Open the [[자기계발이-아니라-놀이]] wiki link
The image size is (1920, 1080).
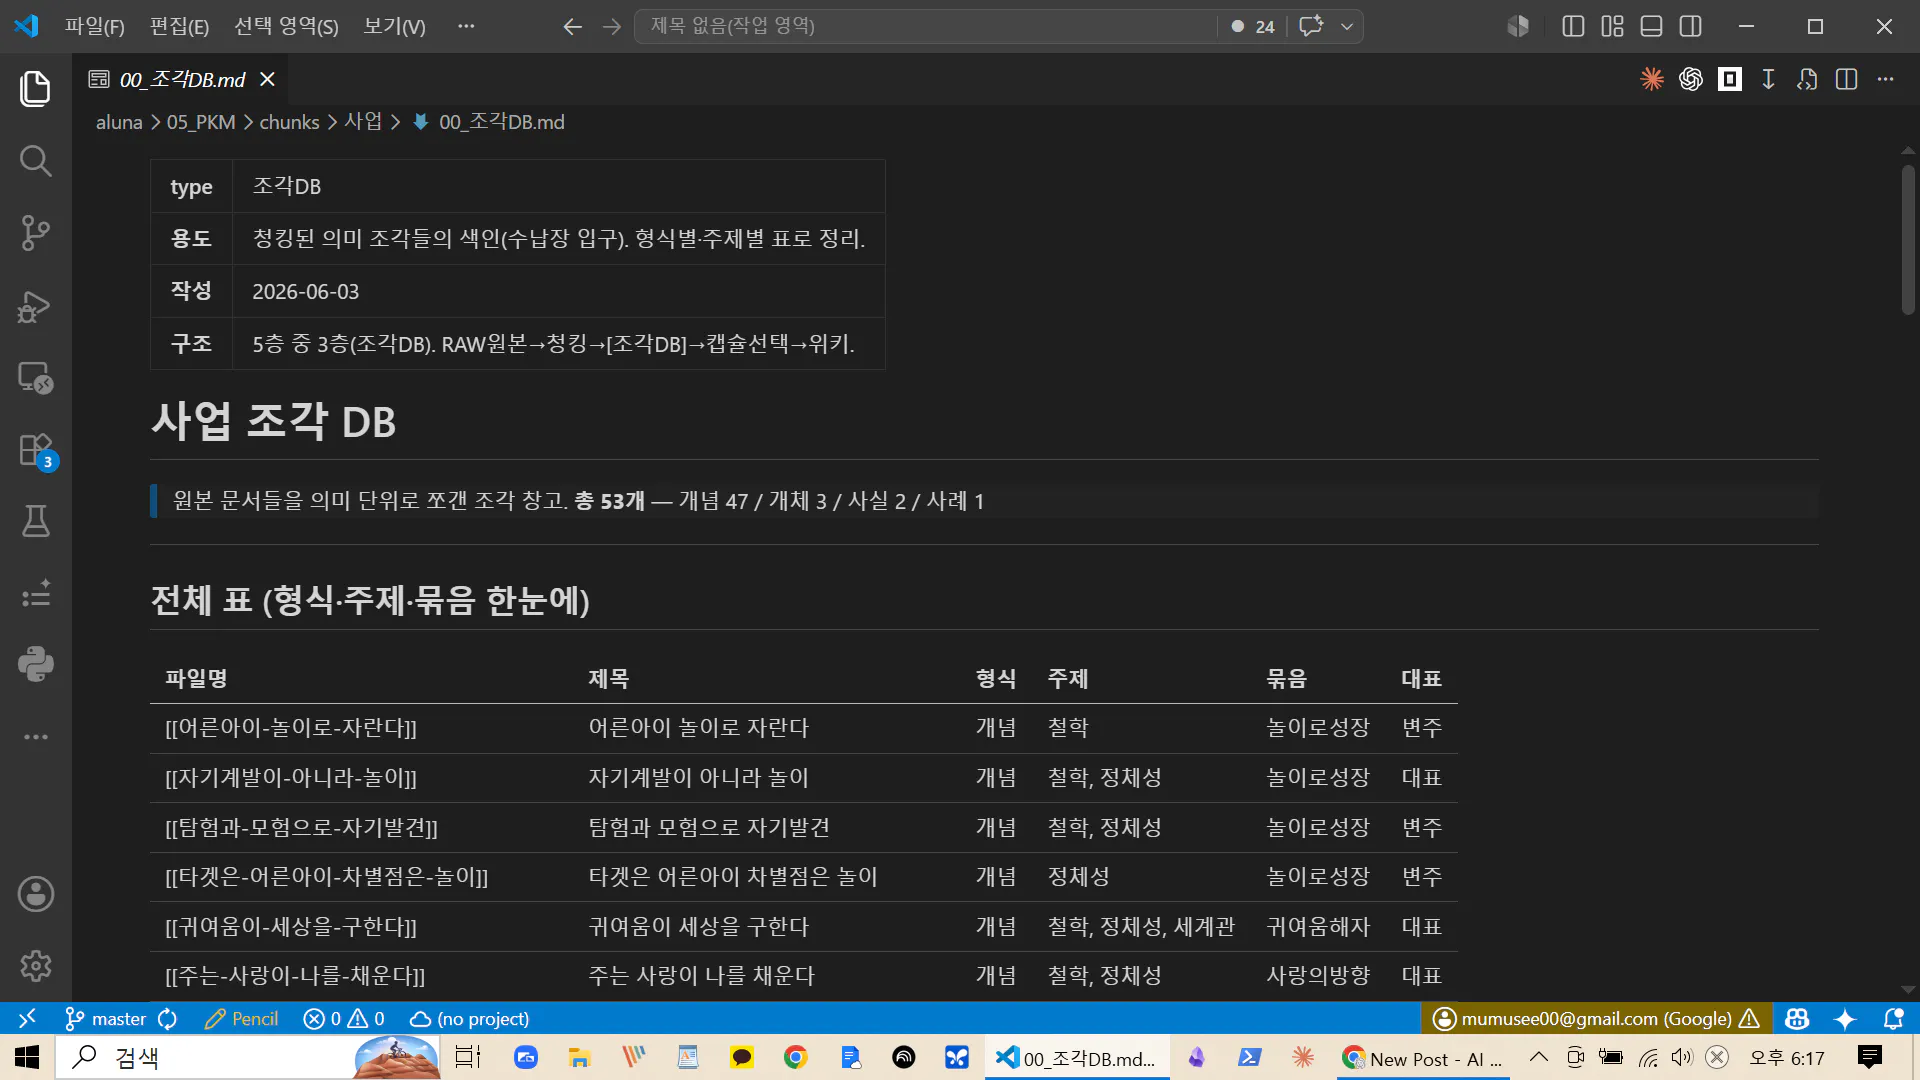click(291, 778)
